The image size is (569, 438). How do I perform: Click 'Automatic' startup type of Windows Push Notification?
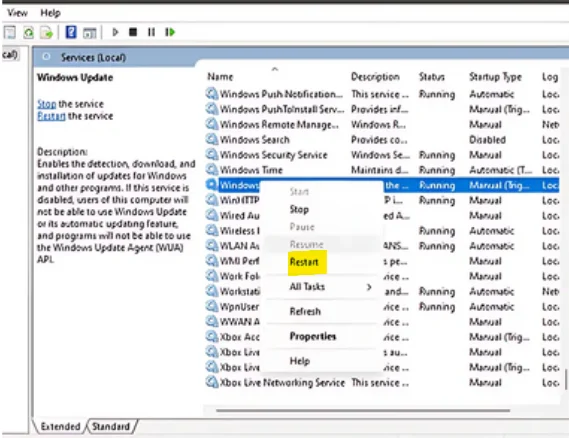pos(492,94)
